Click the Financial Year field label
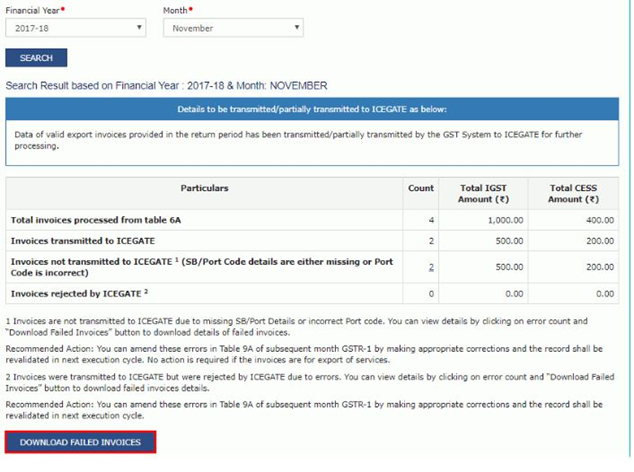Image resolution: width=634 pixels, height=472 pixels. (x=32, y=11)
